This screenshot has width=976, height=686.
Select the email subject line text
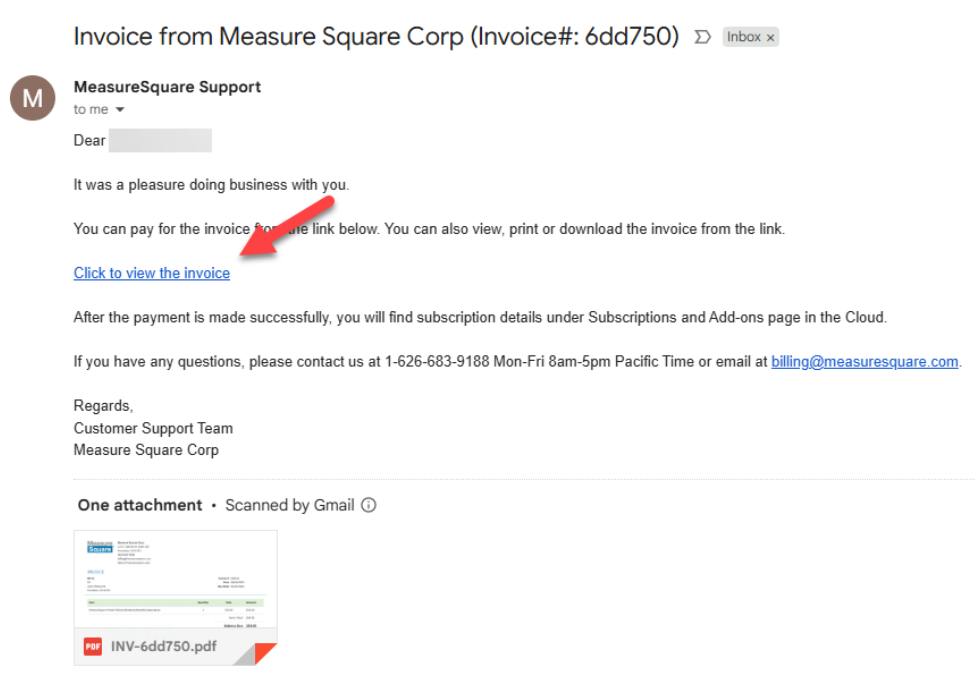376,36
